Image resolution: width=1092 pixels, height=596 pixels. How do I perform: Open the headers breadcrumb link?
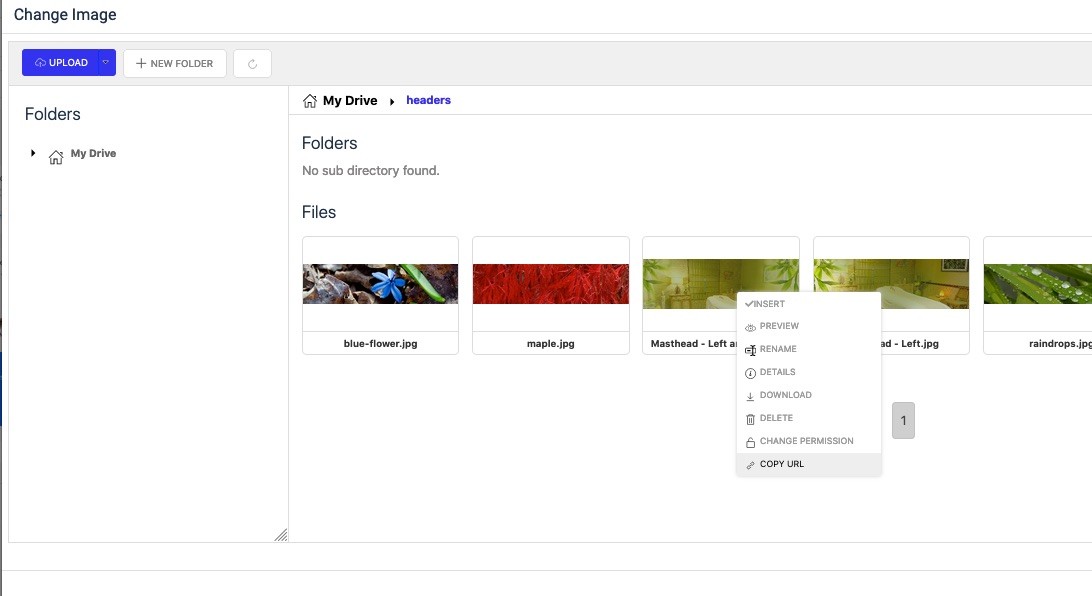click(428, 100)
